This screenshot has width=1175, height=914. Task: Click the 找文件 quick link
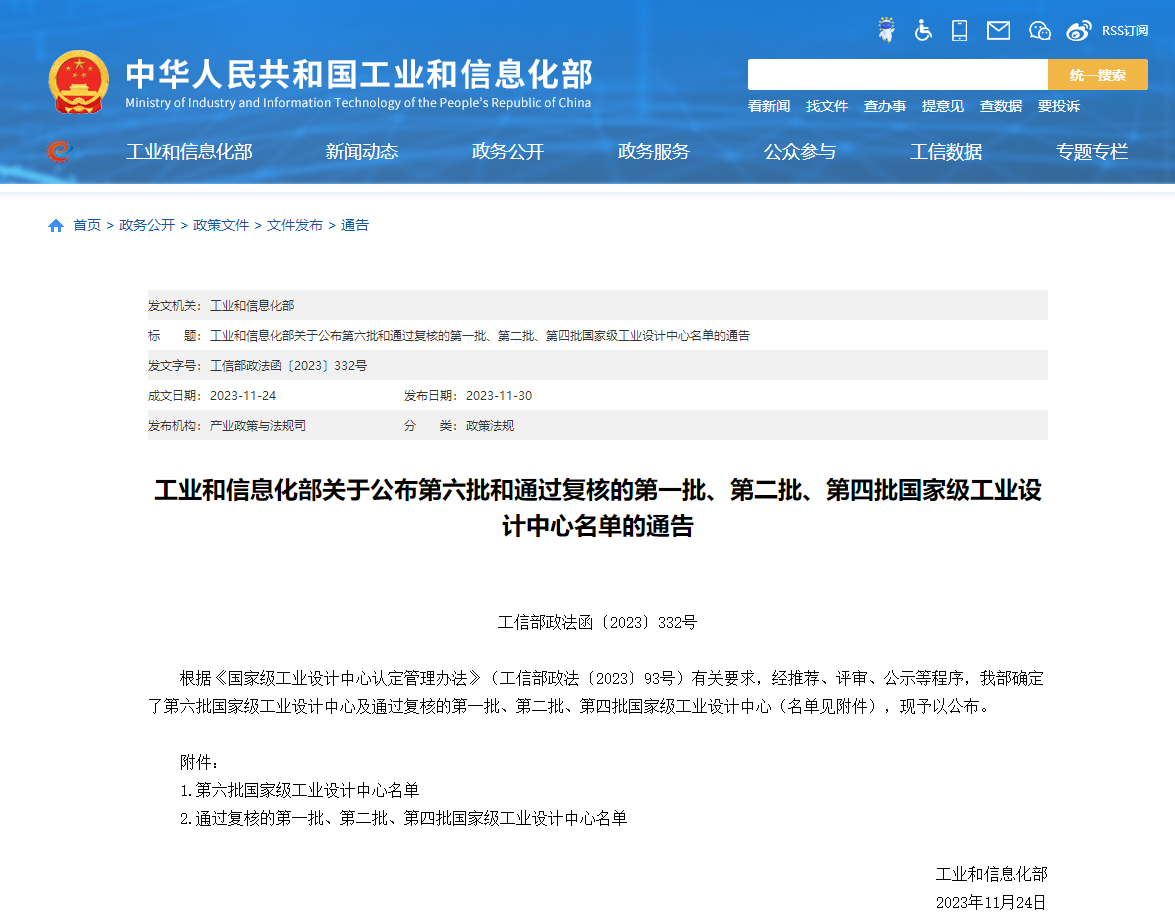(x=827, y=106)
